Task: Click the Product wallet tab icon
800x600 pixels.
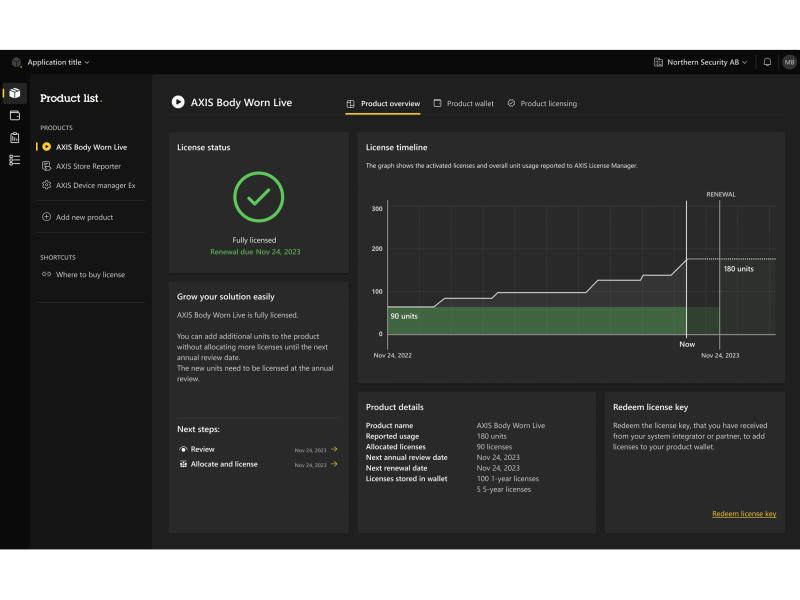Action: (x=437, y=103)
